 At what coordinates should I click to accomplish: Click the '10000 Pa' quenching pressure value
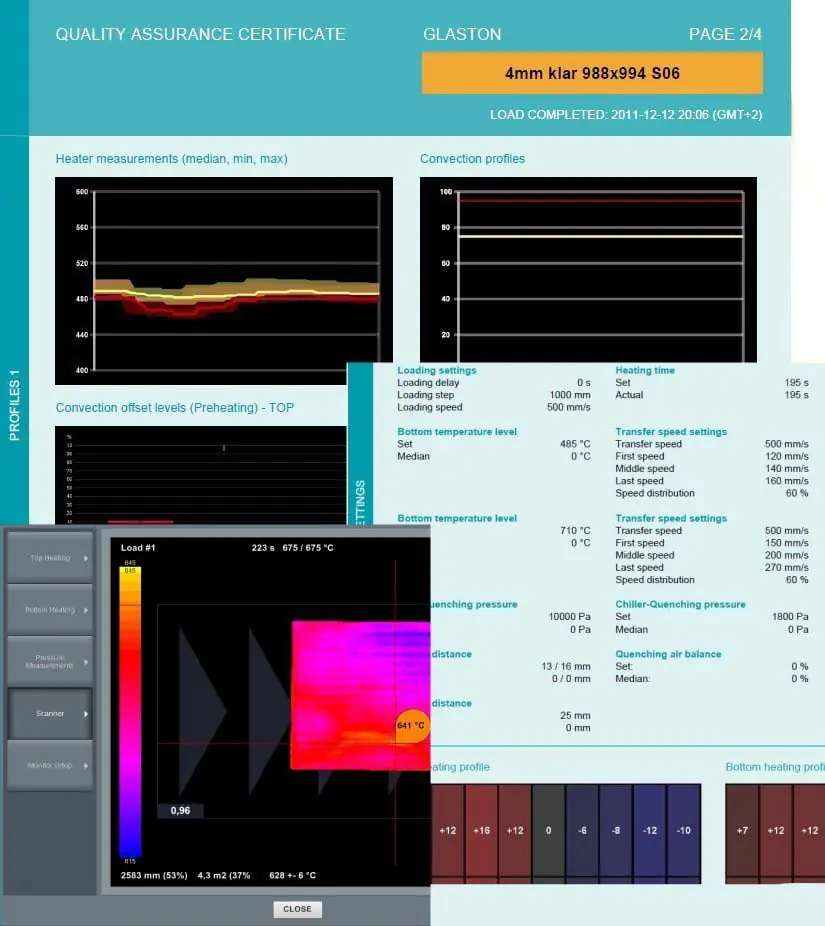click(x=569, y=617)
